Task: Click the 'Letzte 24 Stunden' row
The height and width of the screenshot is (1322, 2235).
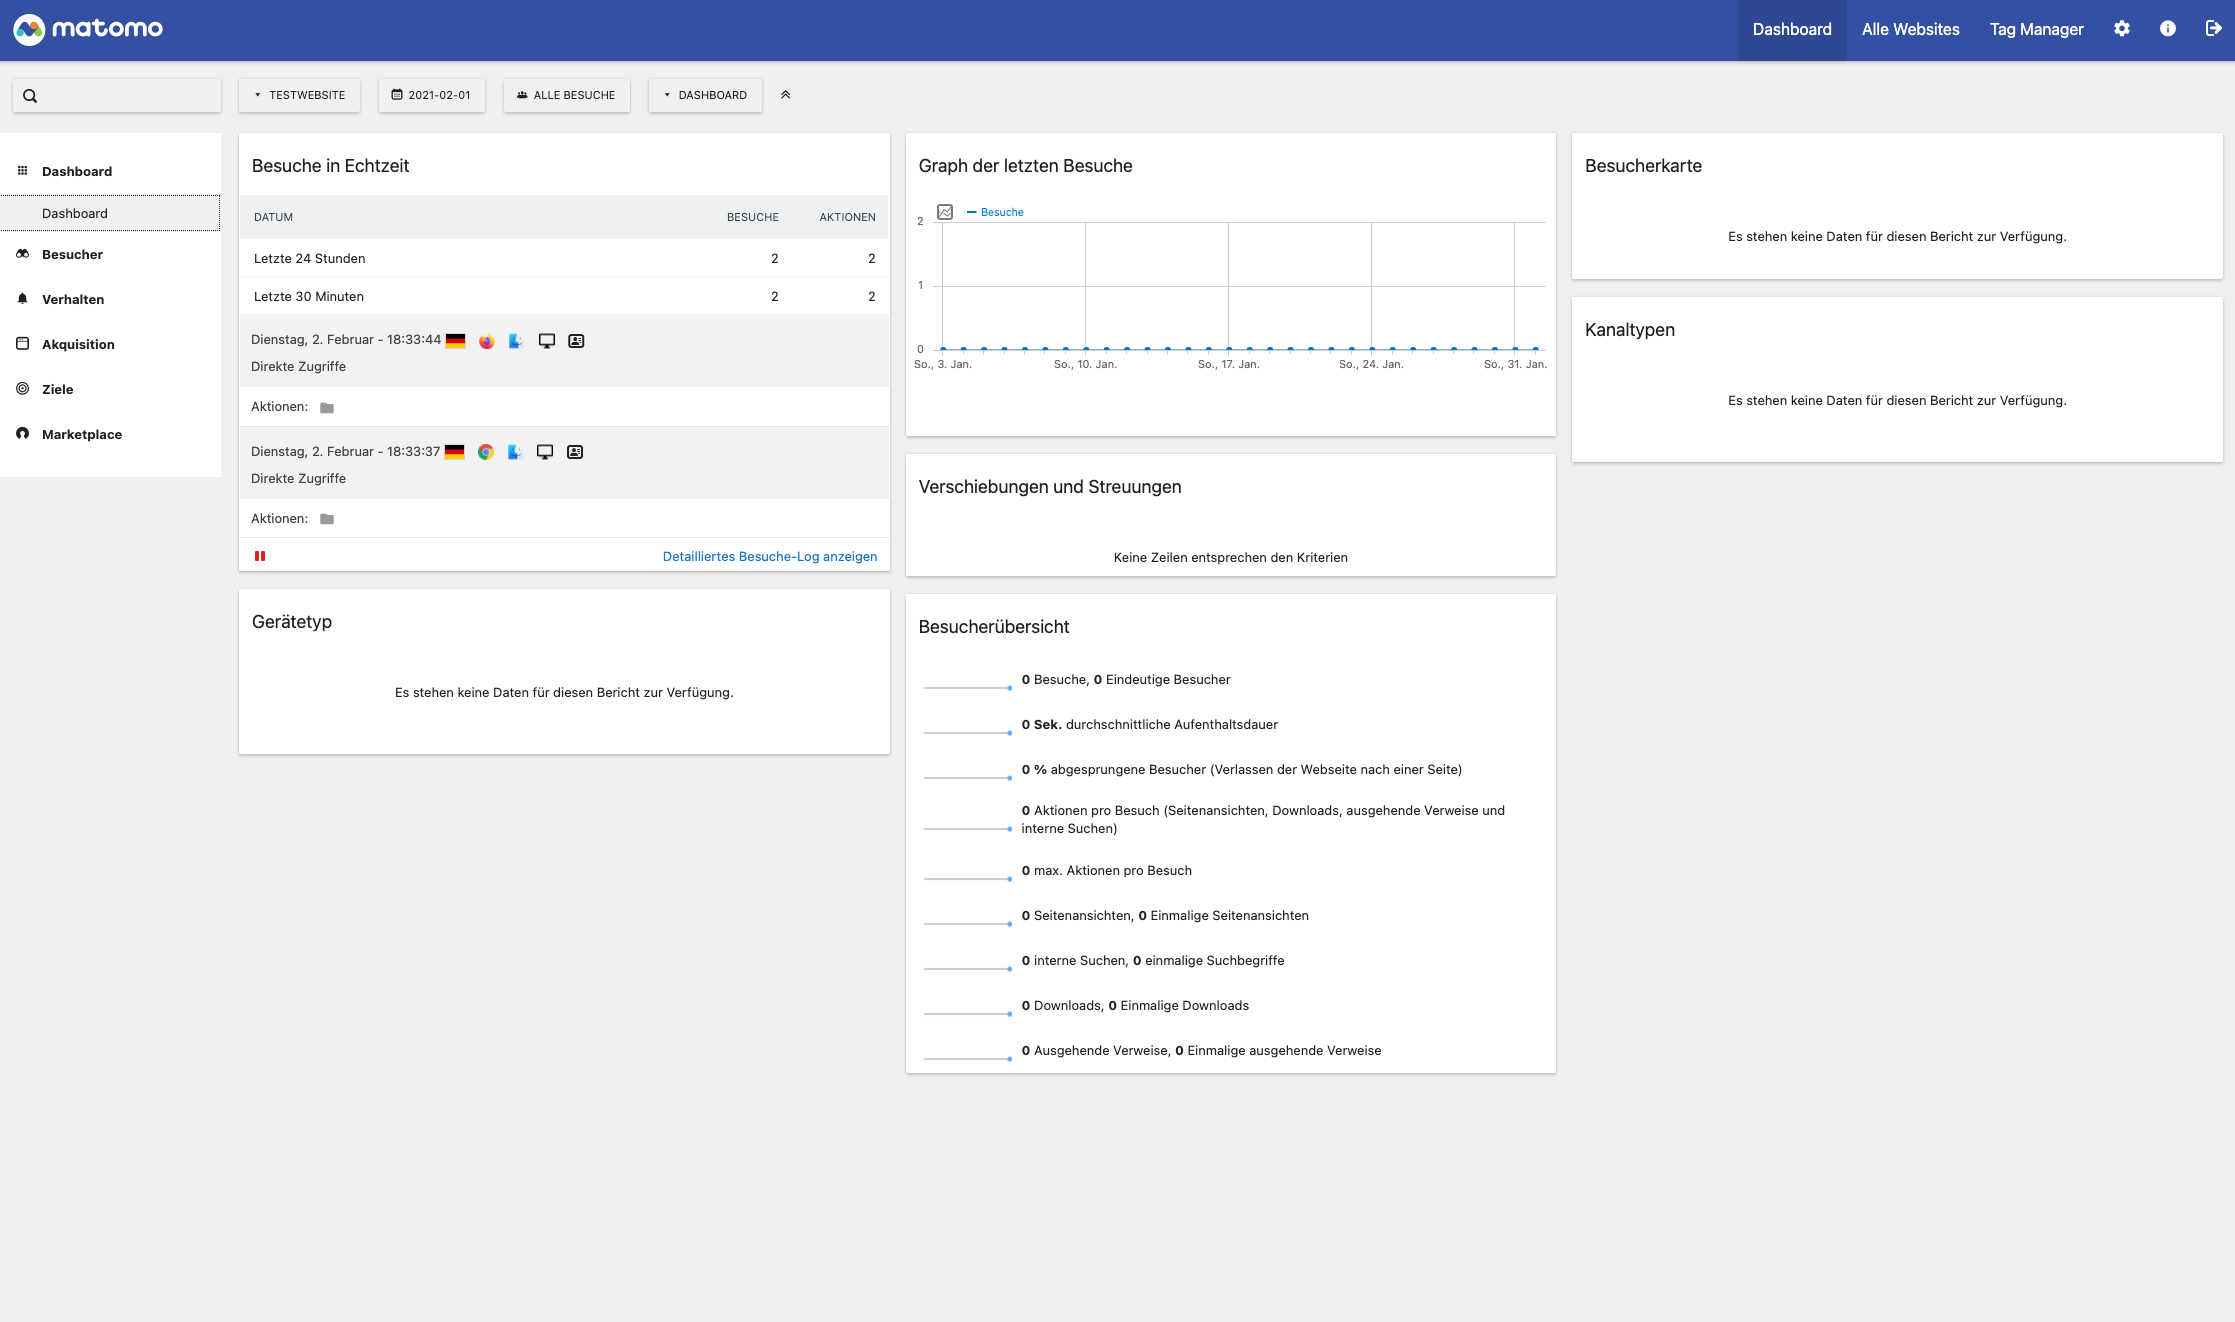Action: [564, 258]
